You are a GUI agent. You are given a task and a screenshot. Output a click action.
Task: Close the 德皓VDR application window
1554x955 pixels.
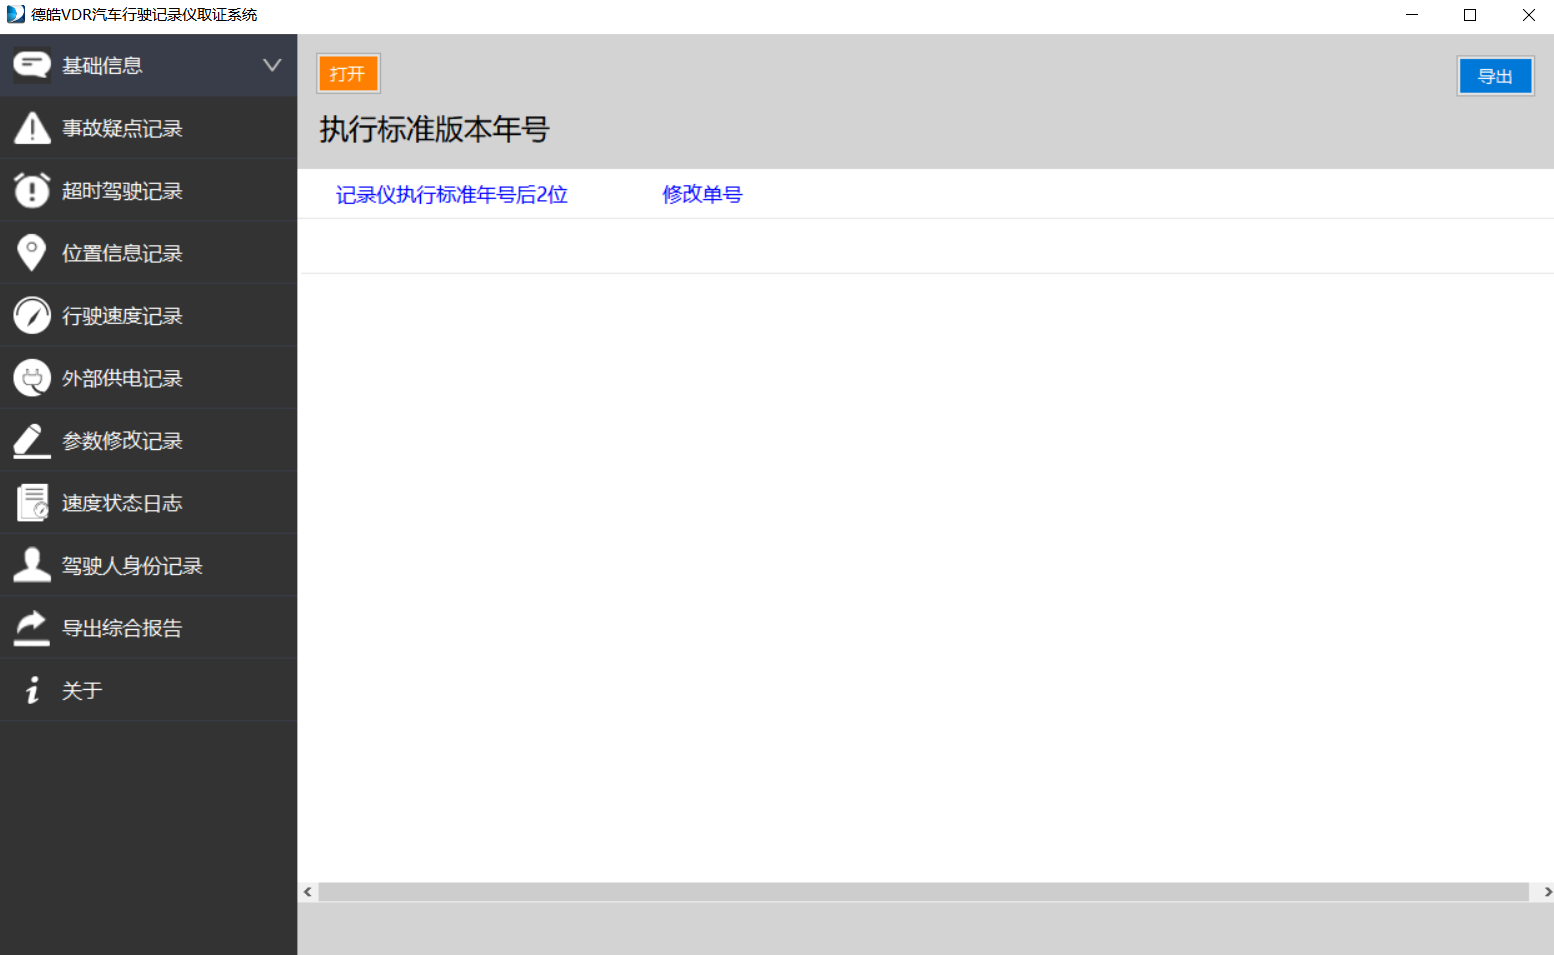pyautogui.click(x=1528, y=14)
